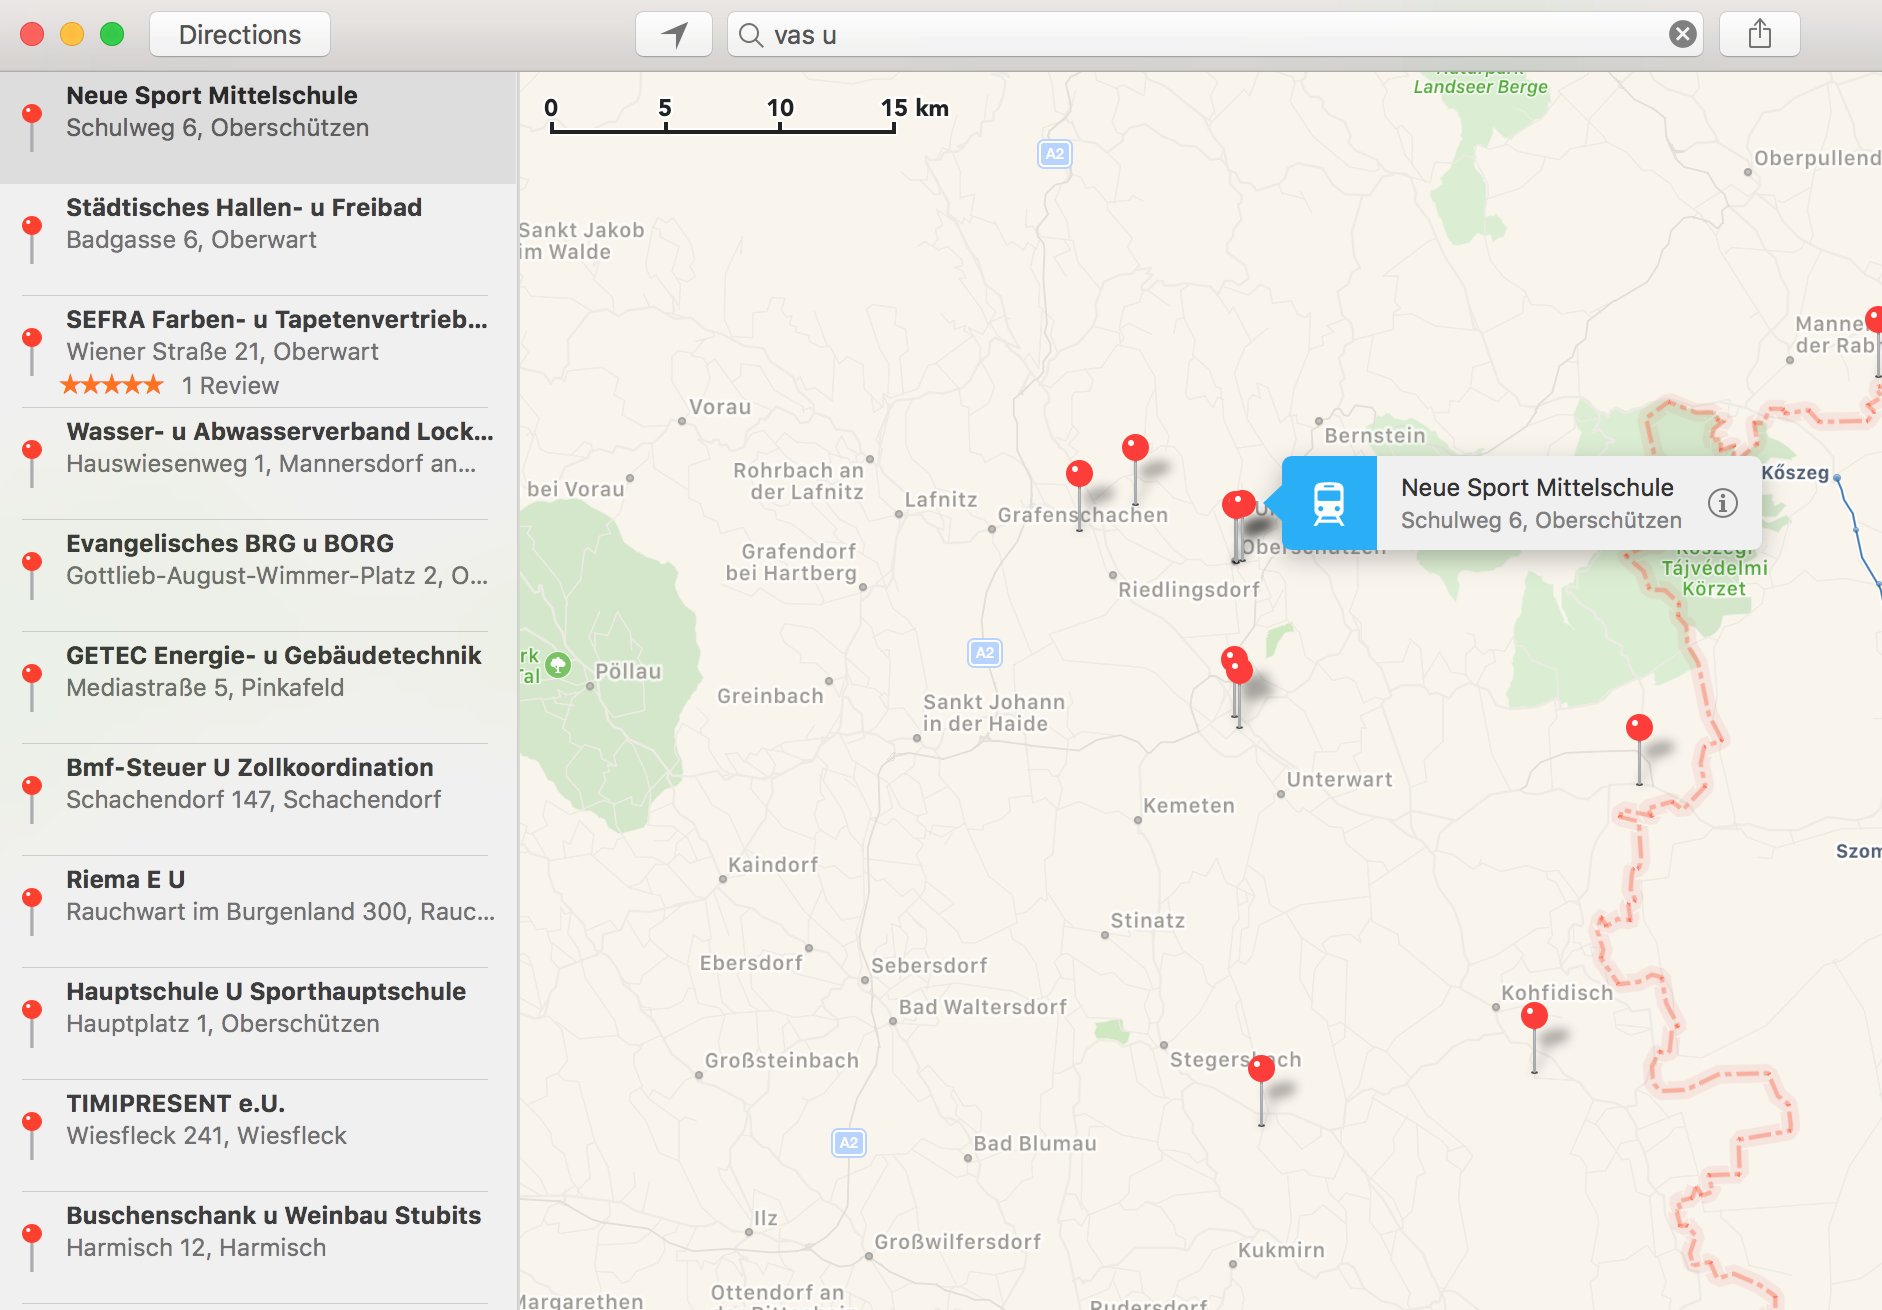Click the "Bad Blumau" town label

pos(1035,1143)
